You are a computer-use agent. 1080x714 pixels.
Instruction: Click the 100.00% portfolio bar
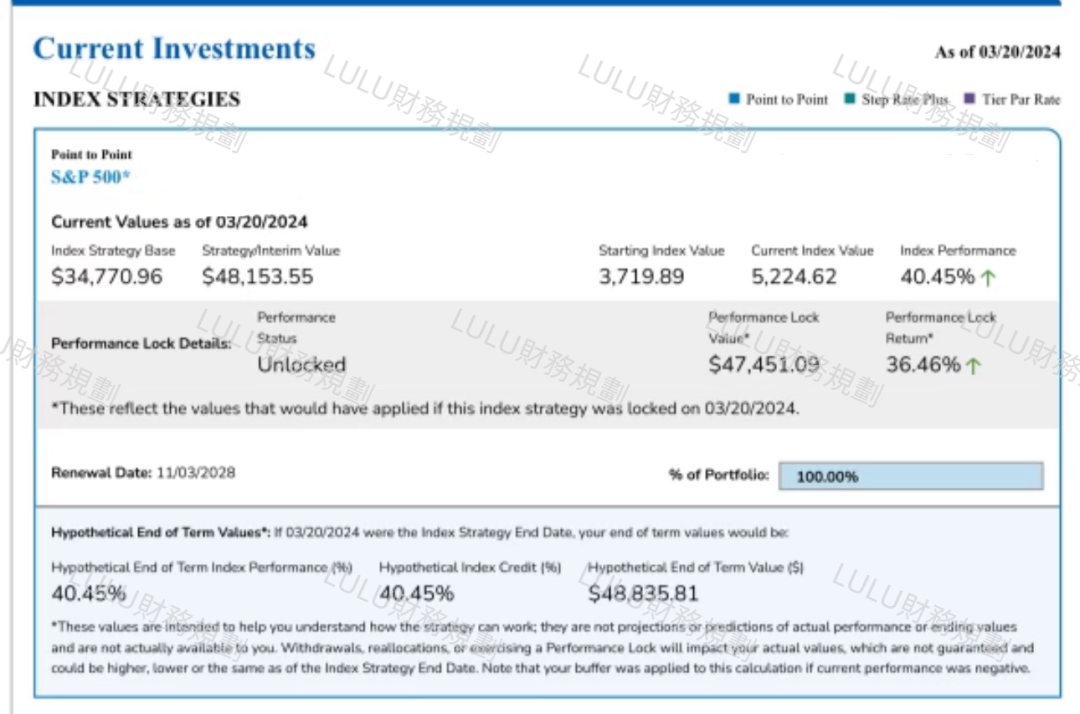coord(911,476)
